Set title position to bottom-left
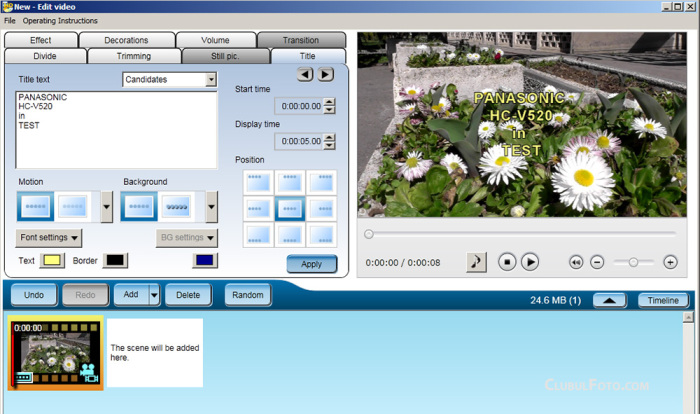Screen dimensions: 700x414 (258, 235)
